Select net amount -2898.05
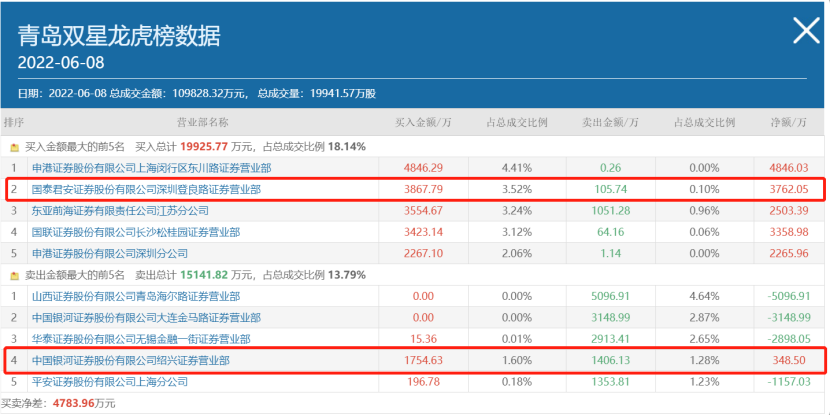830x415 pixels. coord(789,339)
